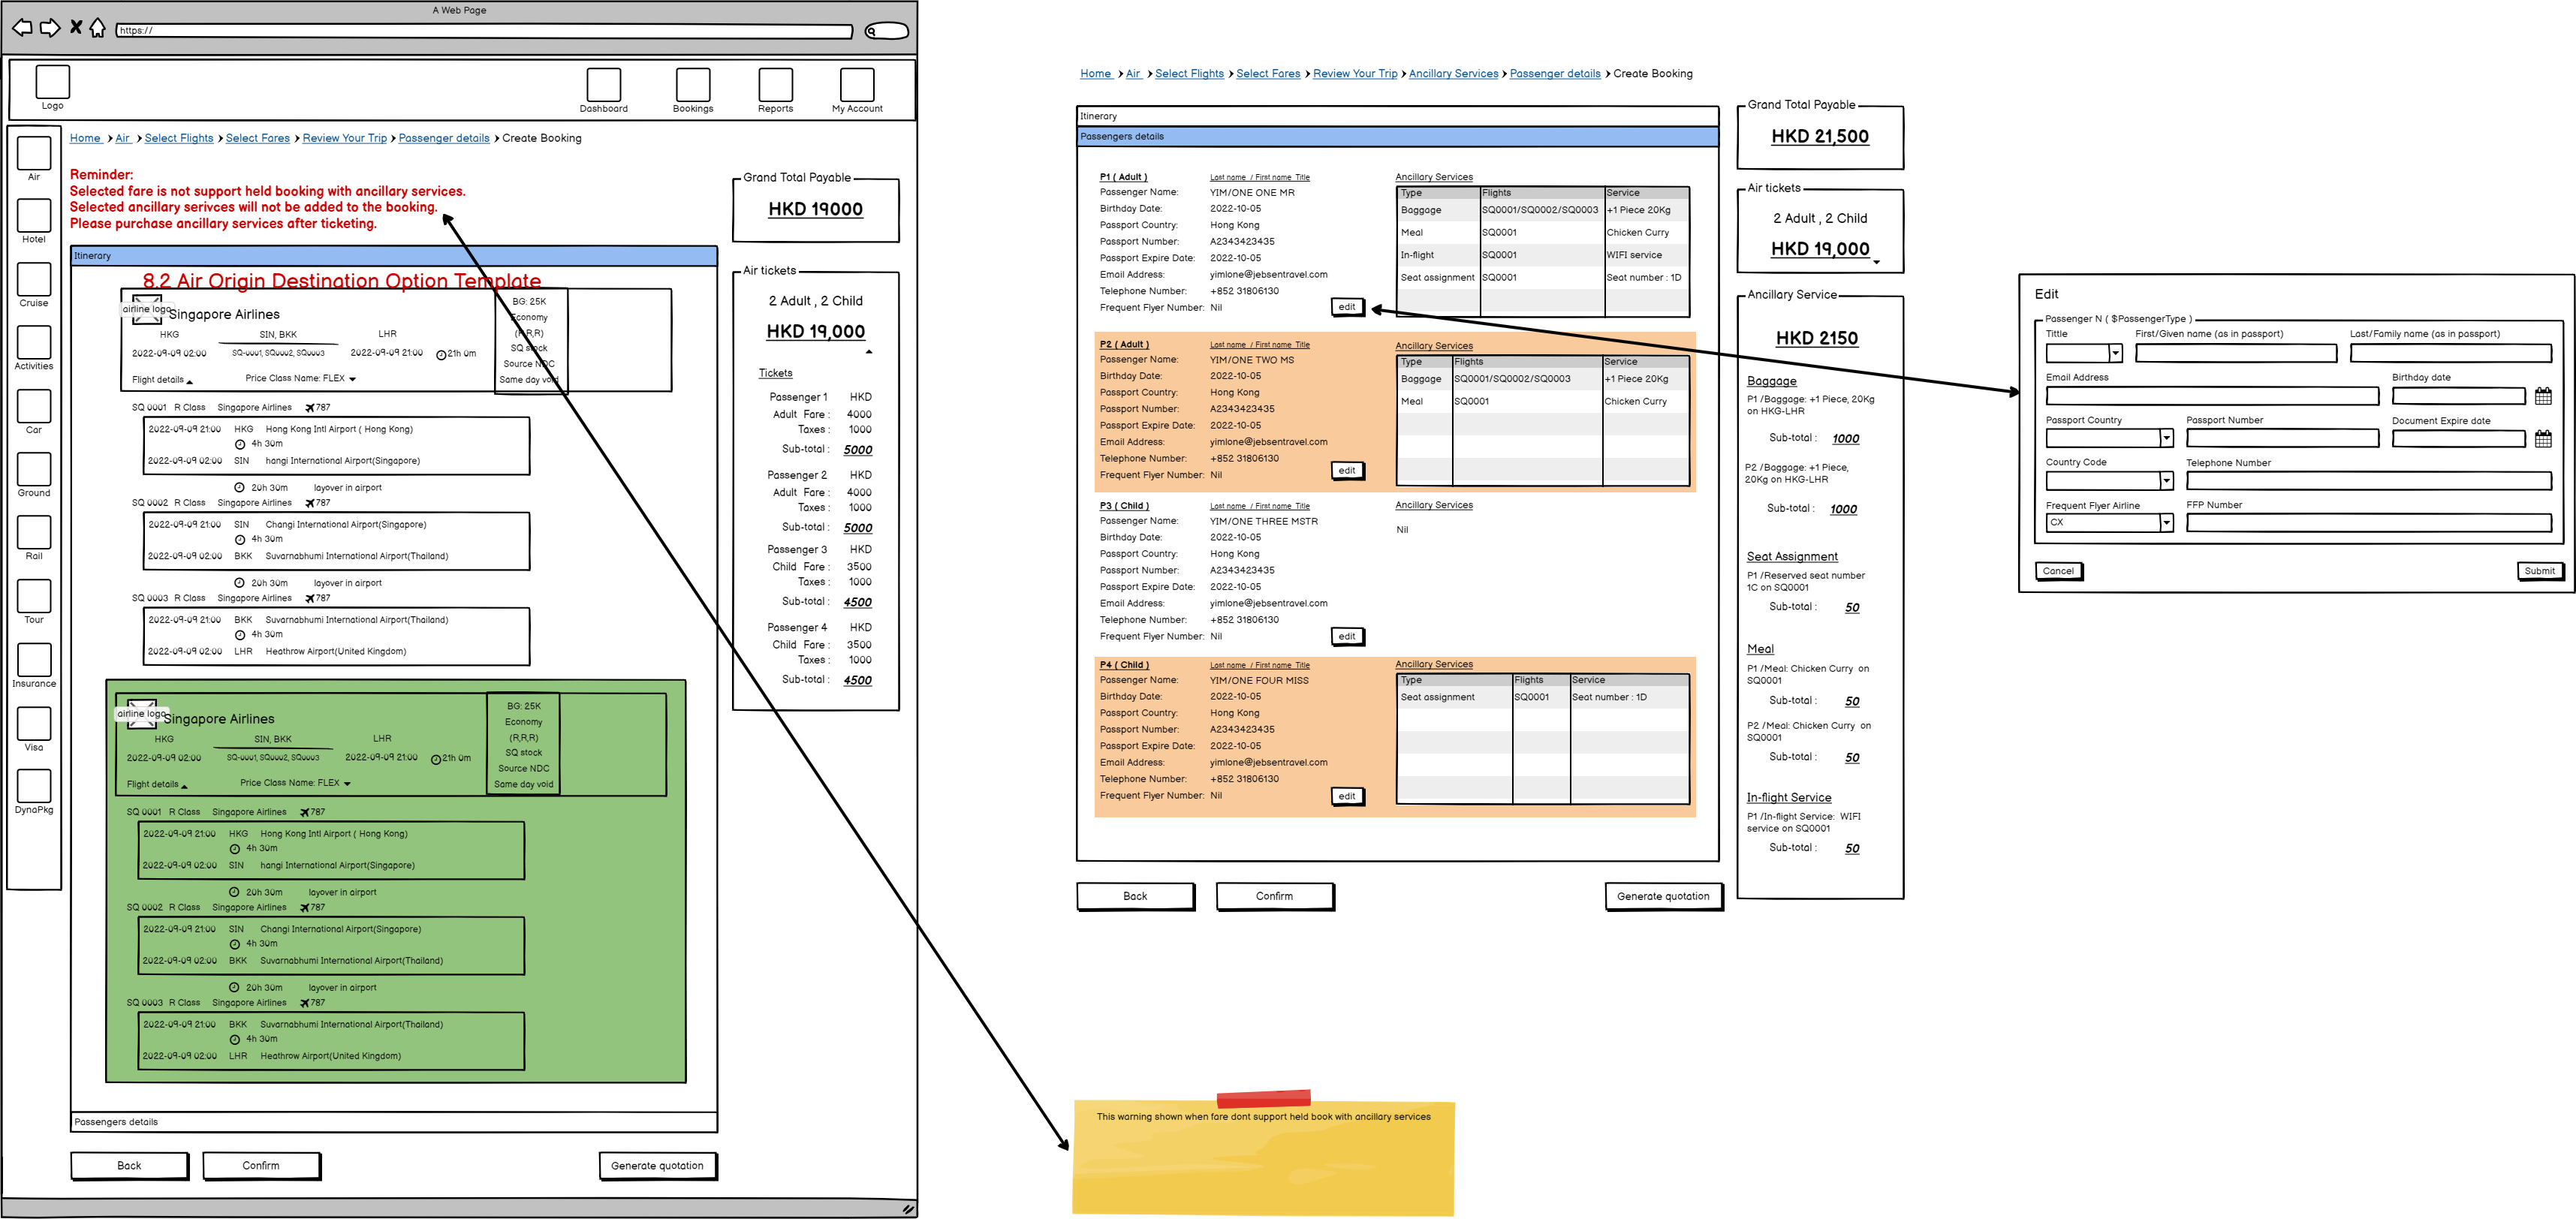Open the calendar icon beside Document Expire date
2576x1219 pixels.
tap(2543, 439)
